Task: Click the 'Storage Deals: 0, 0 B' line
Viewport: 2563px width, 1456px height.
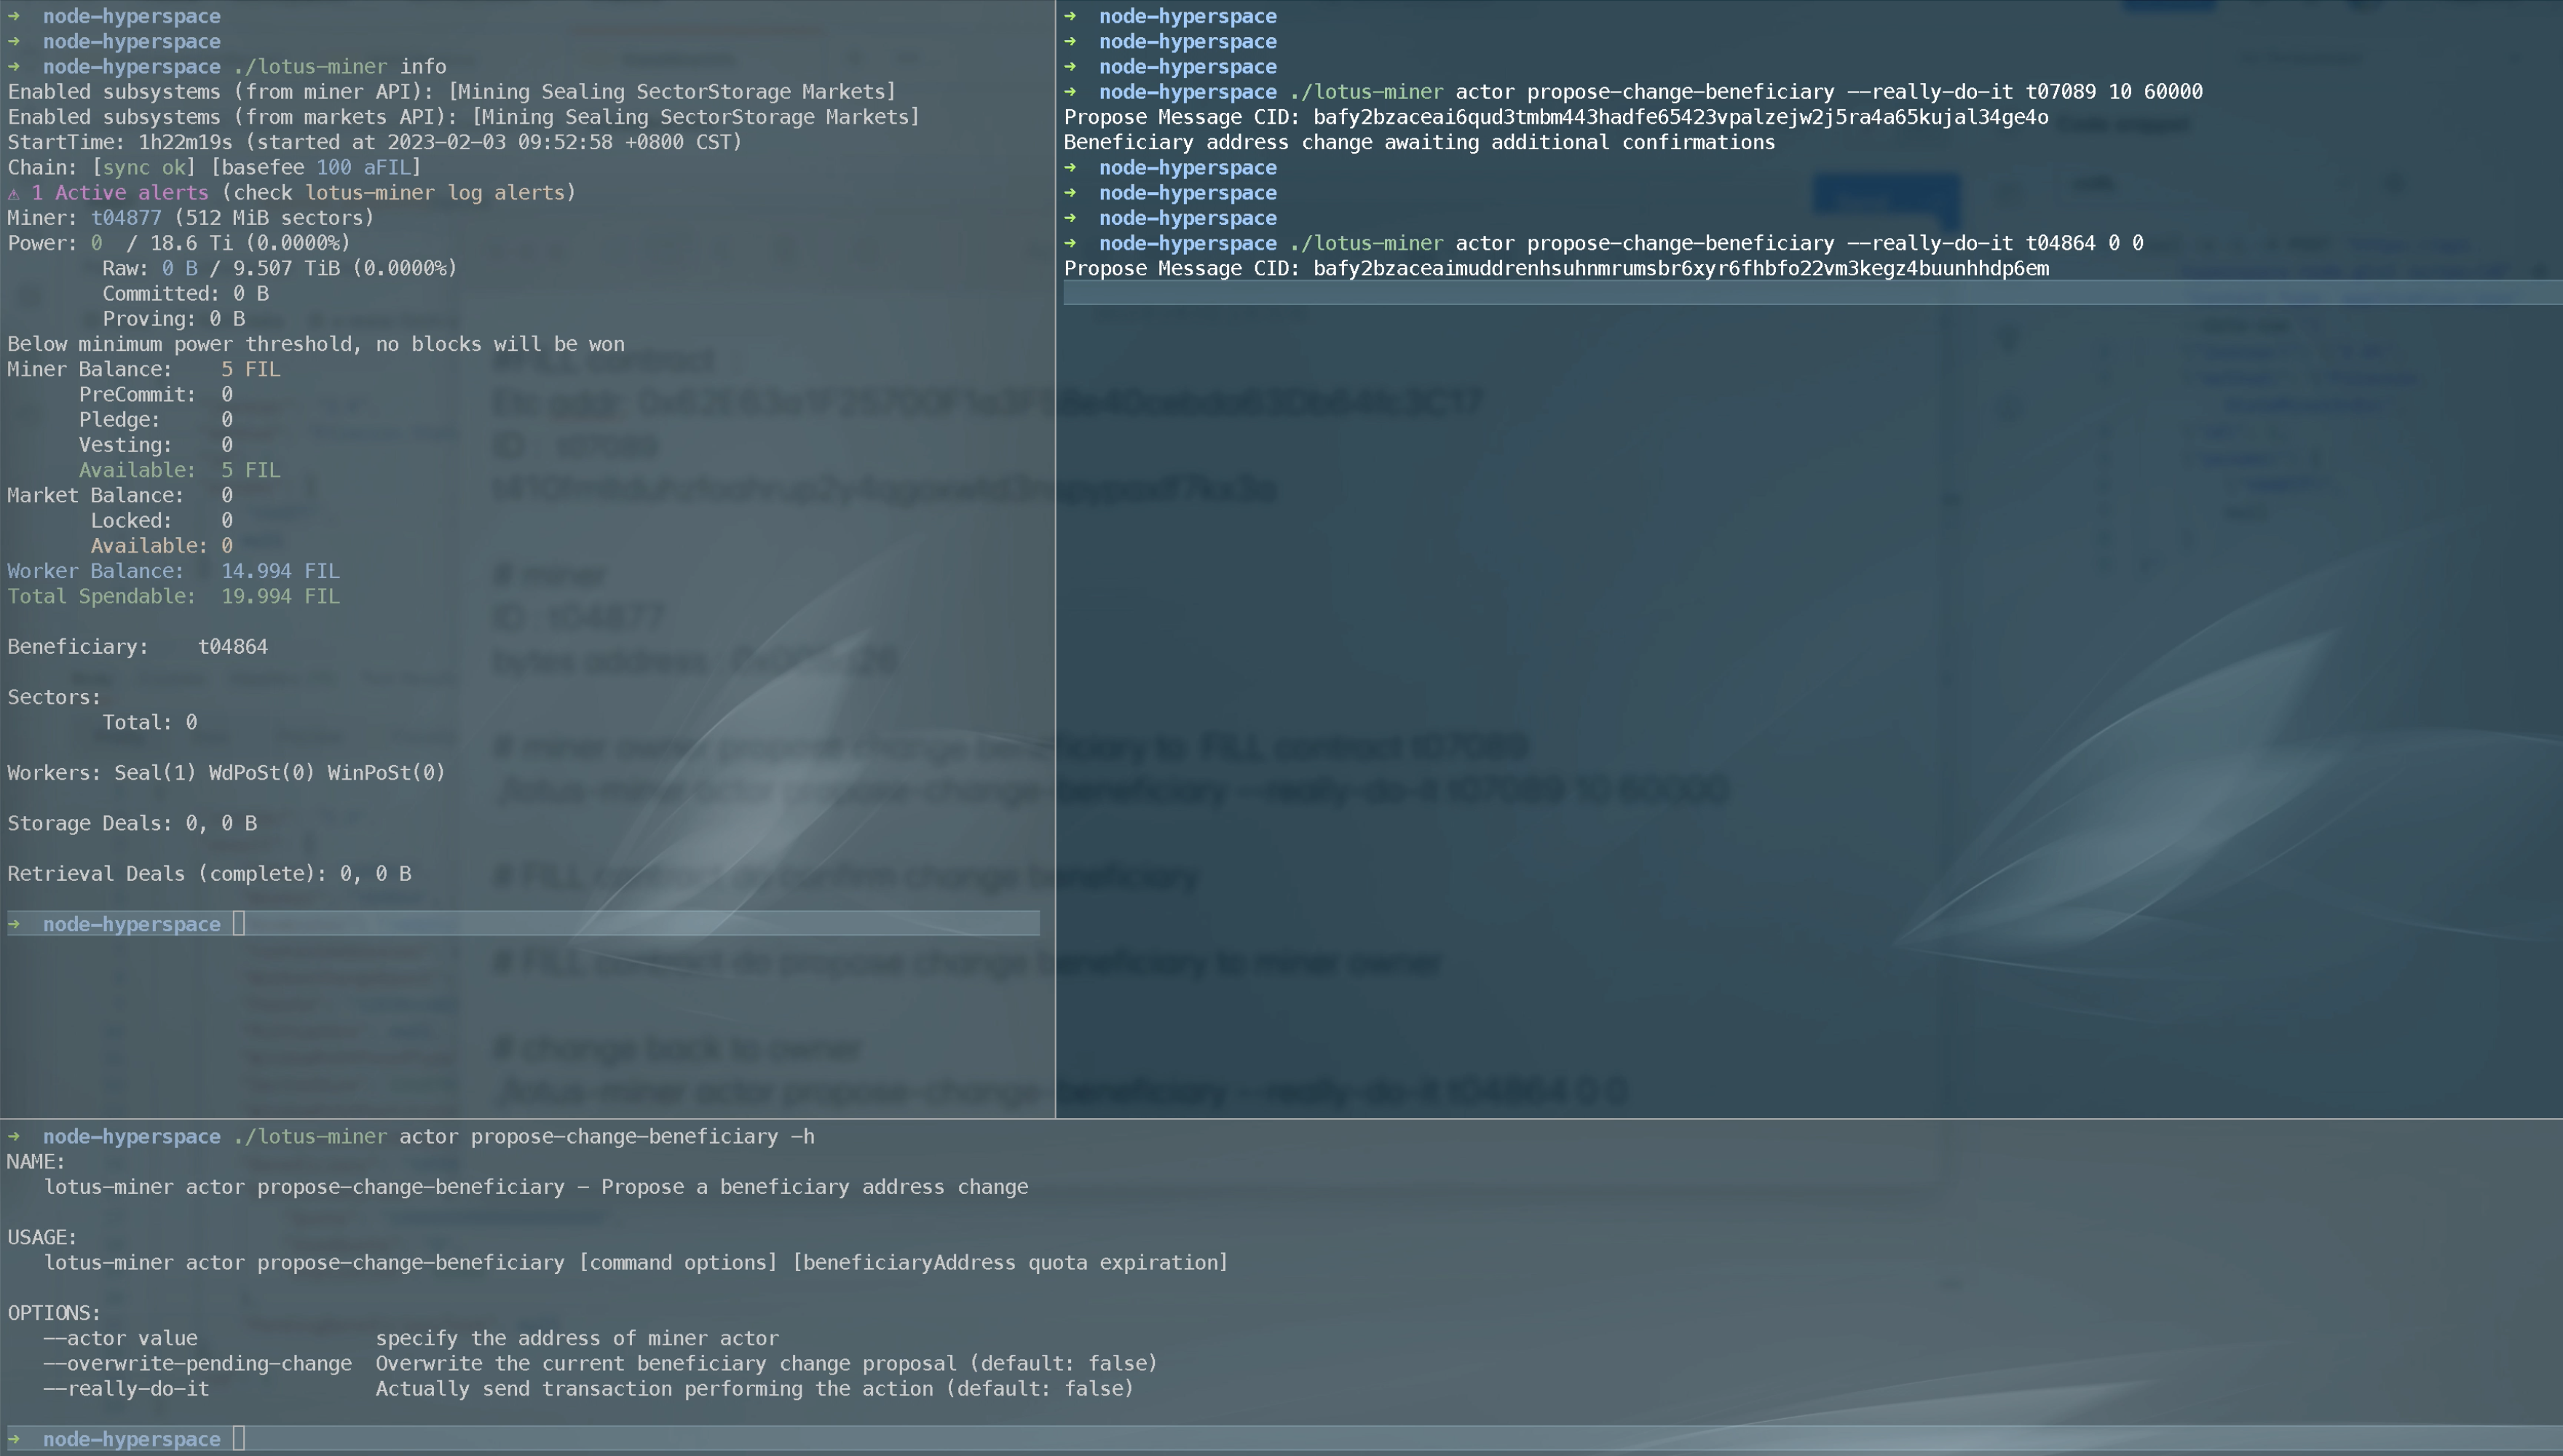Action: click(132, 823)
